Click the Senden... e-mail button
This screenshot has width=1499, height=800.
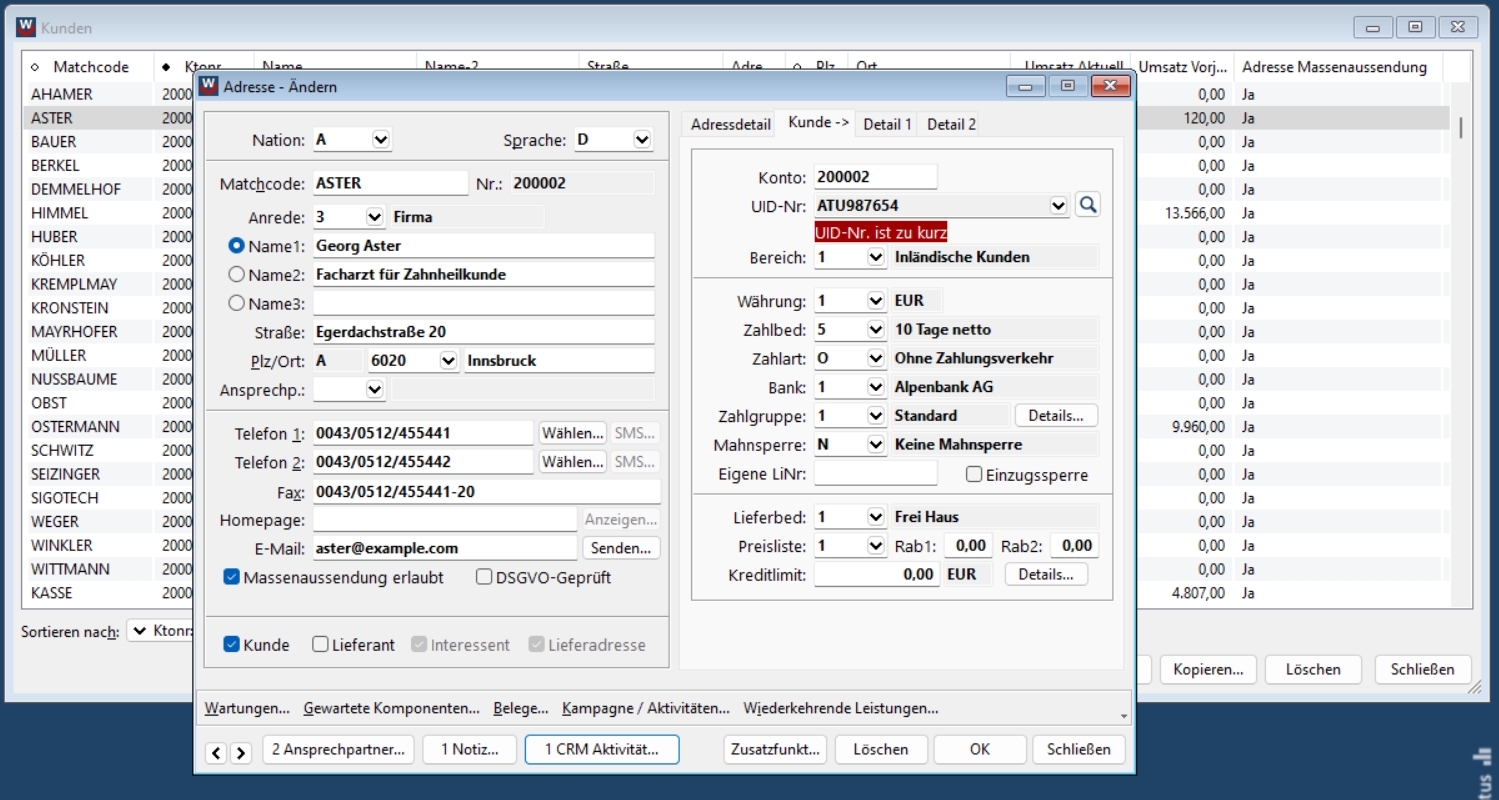621,548
